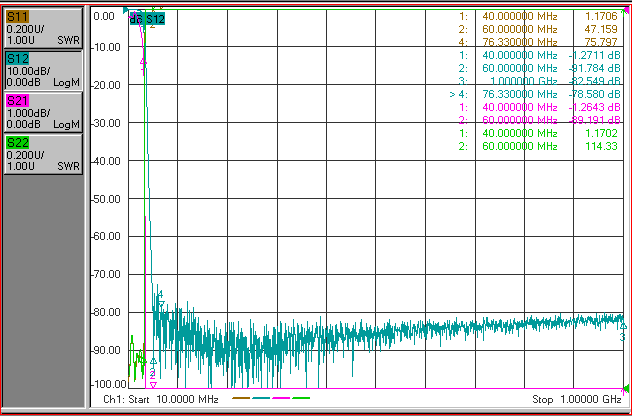
Task: Click the S22 SWR format label
Action: [x=69, y=166]
